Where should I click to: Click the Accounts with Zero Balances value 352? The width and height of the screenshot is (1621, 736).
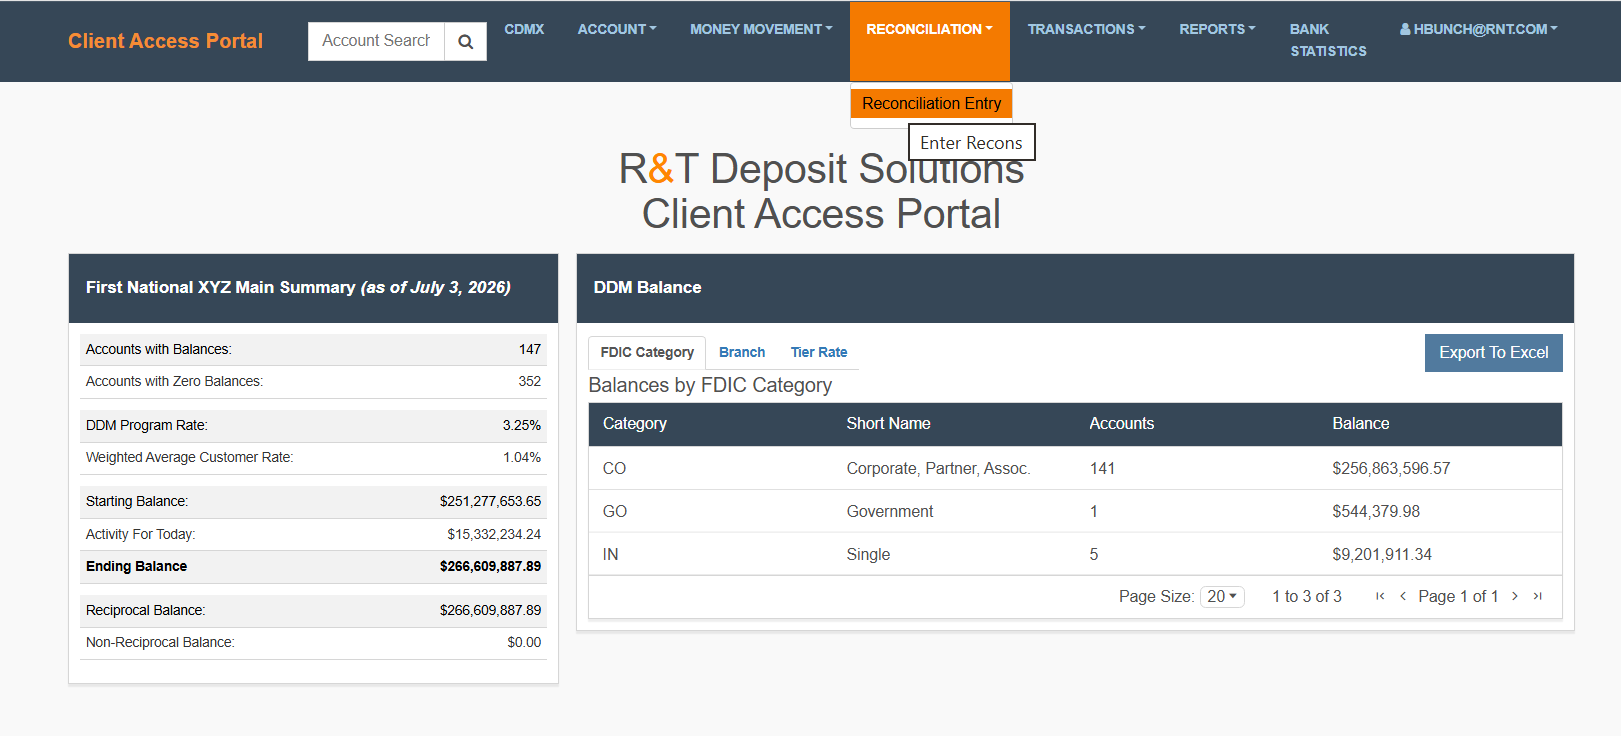(x=529, y=381)
